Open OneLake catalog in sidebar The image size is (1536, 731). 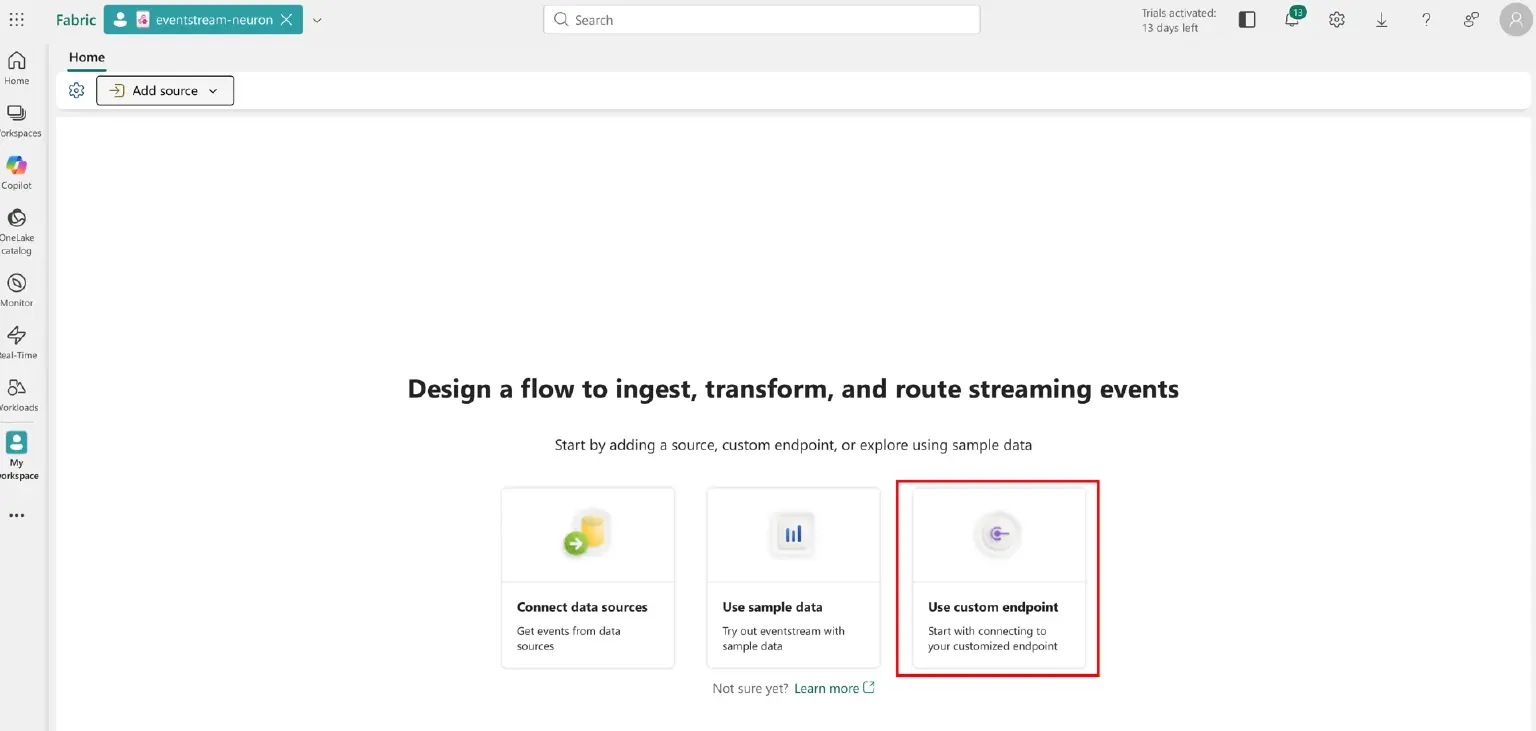point(17,230)
